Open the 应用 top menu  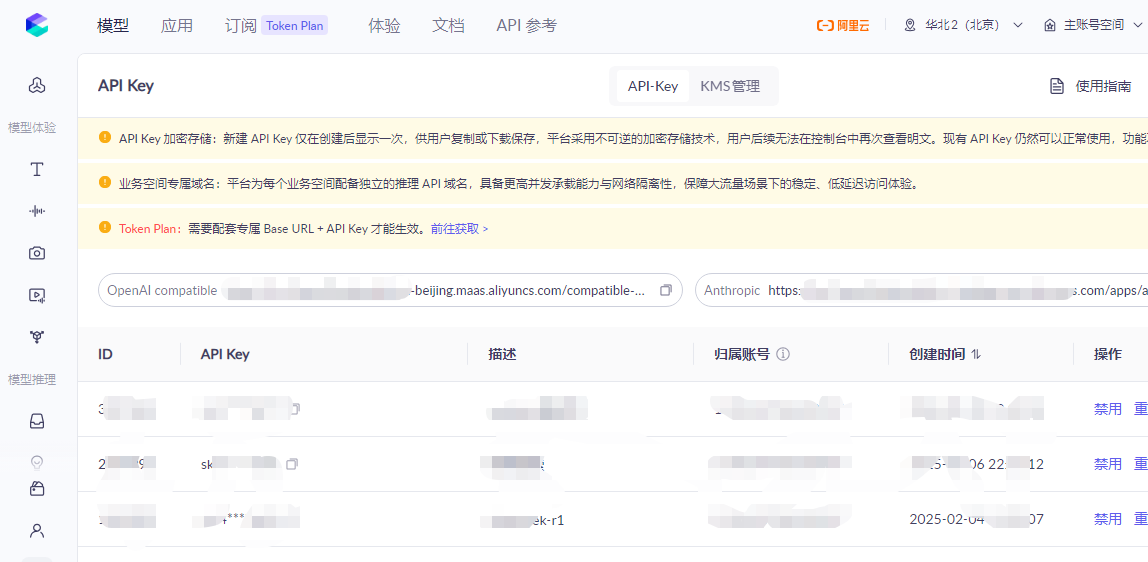pyautogui.click(x=176, y=26)
